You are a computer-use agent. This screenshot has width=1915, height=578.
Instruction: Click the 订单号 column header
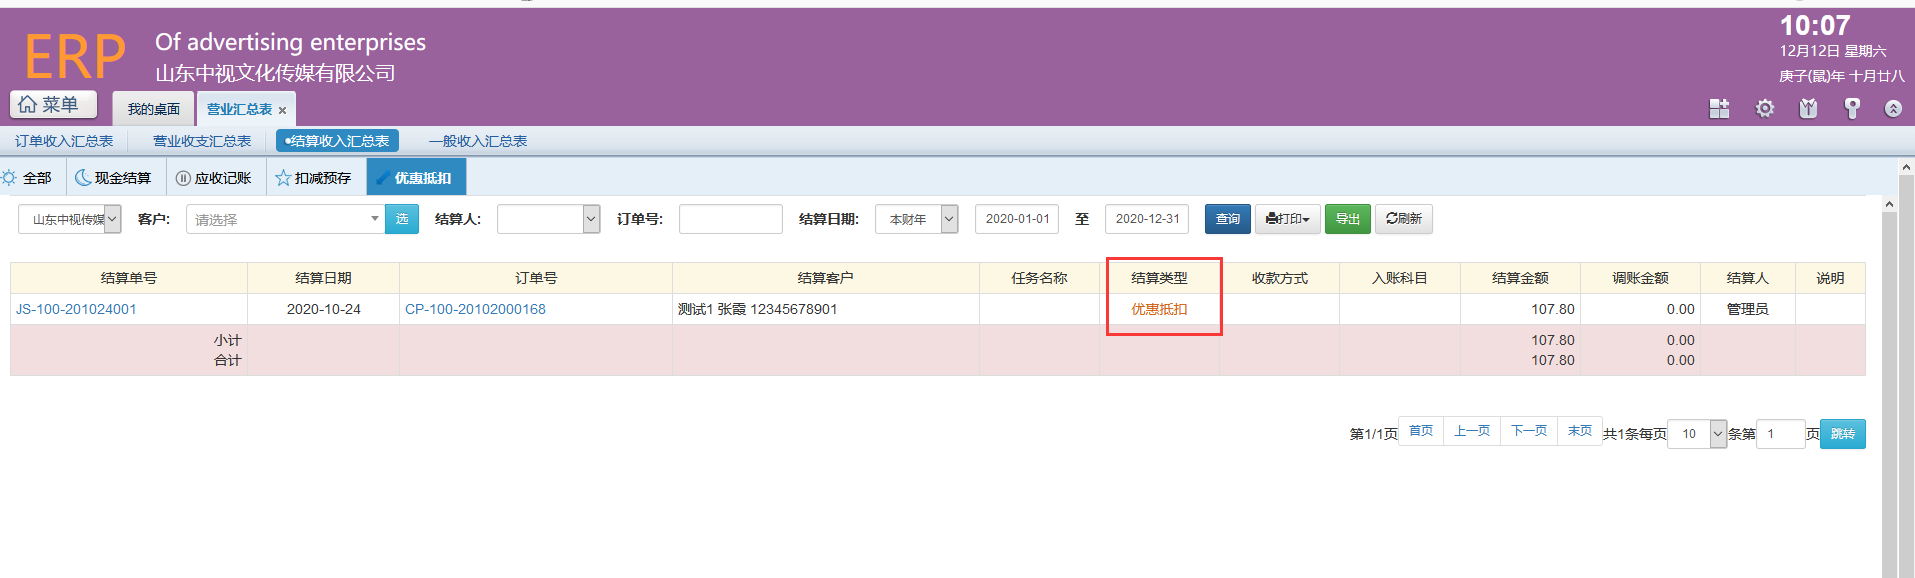pyautogui.click(x=536, y=278)
